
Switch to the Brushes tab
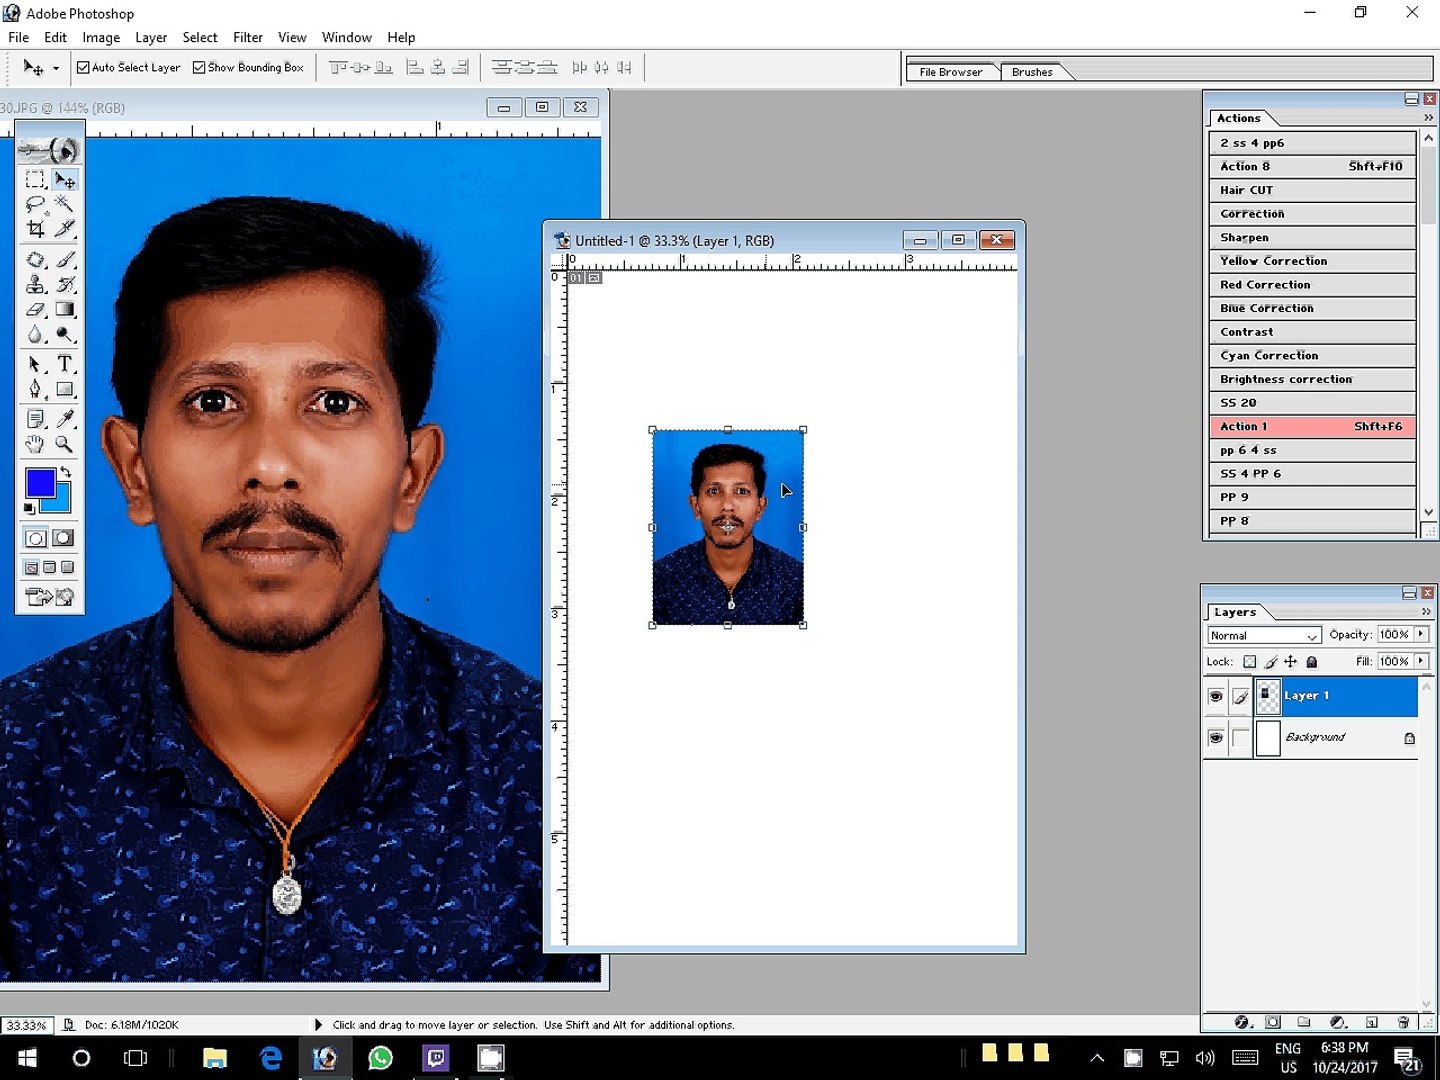(1031, 72)
